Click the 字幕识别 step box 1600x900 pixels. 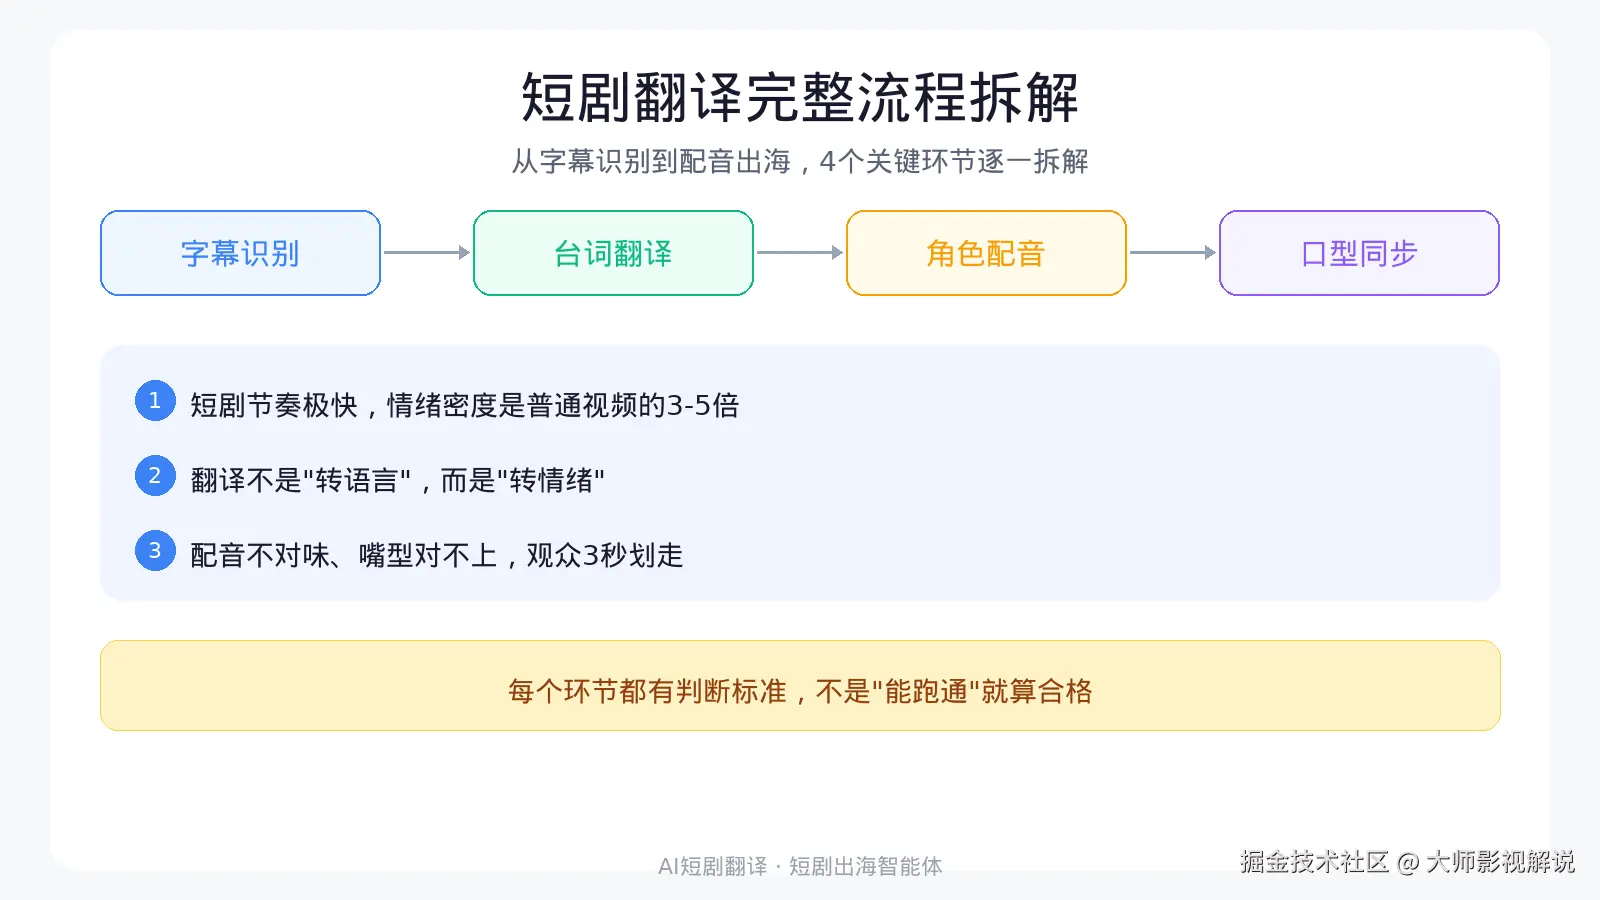tap(240, 253)
